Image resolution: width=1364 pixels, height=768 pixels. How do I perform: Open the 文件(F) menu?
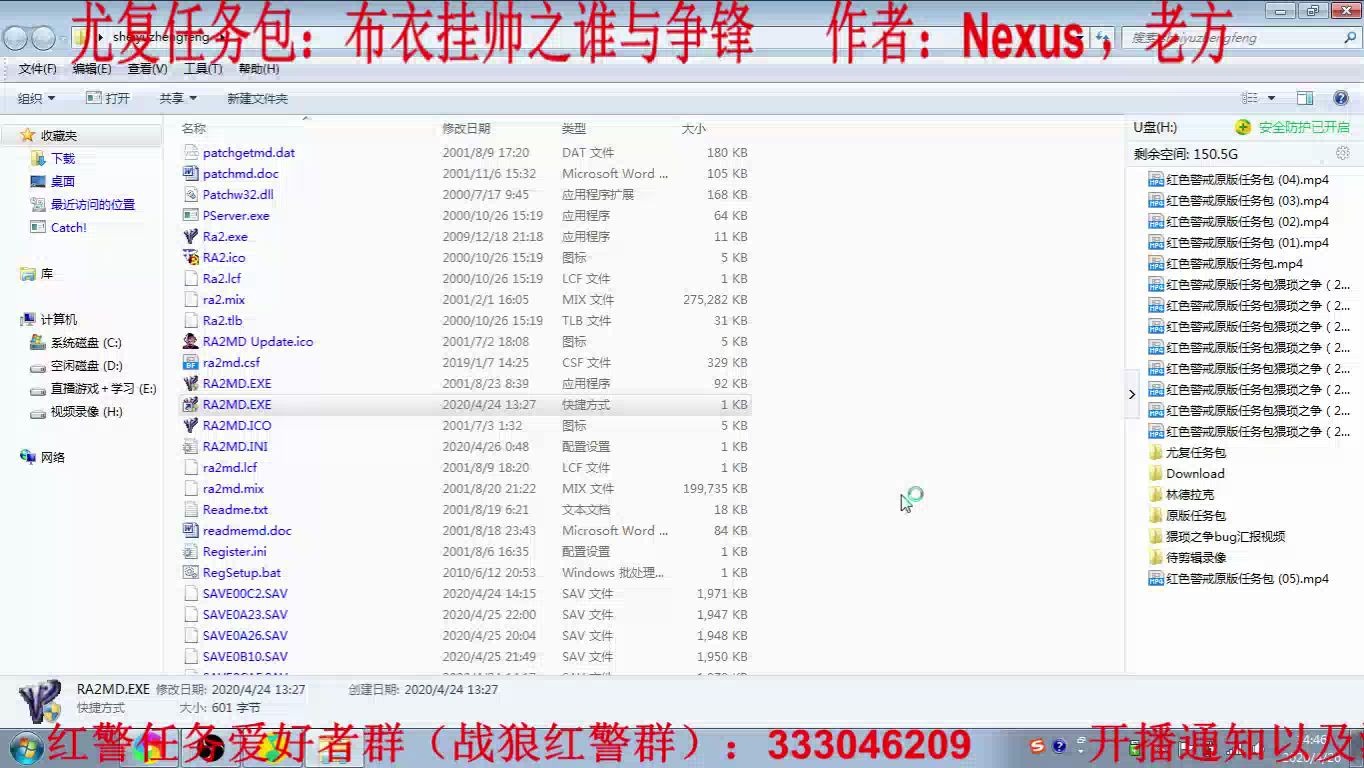(x=38, y=69)
